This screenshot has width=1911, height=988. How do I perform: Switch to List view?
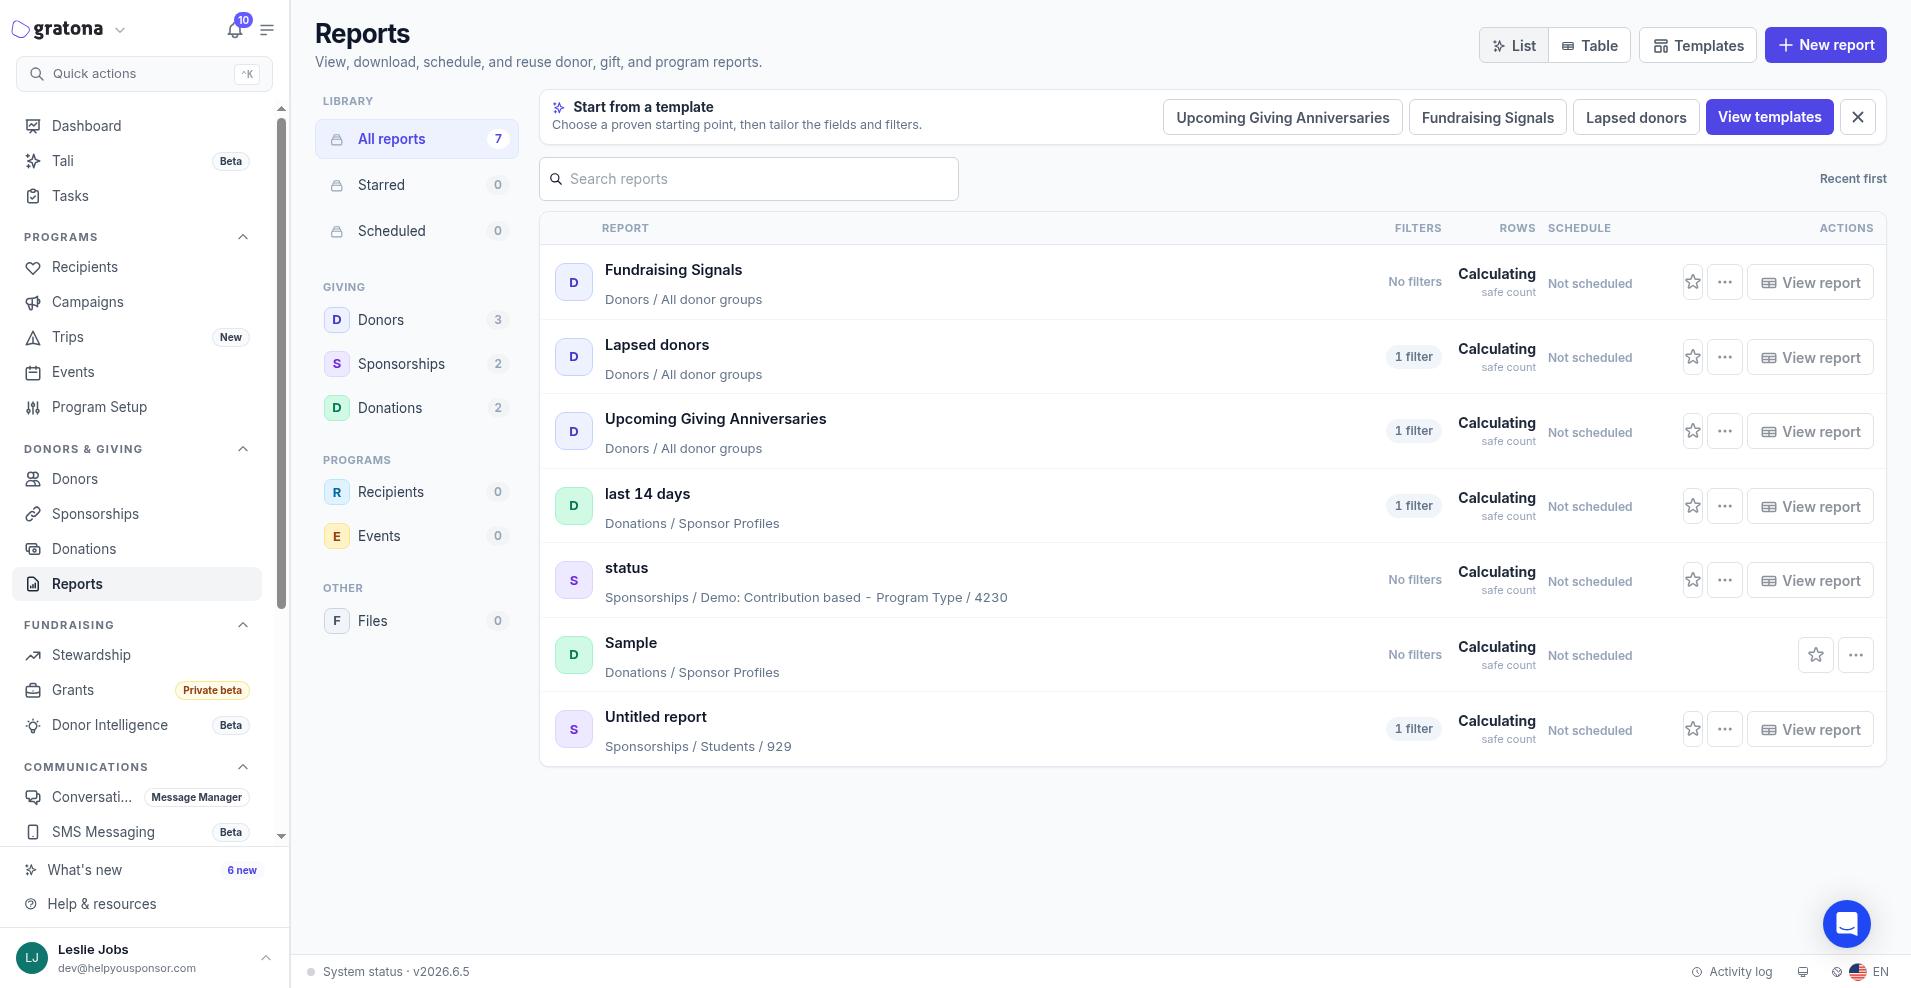1514,45
